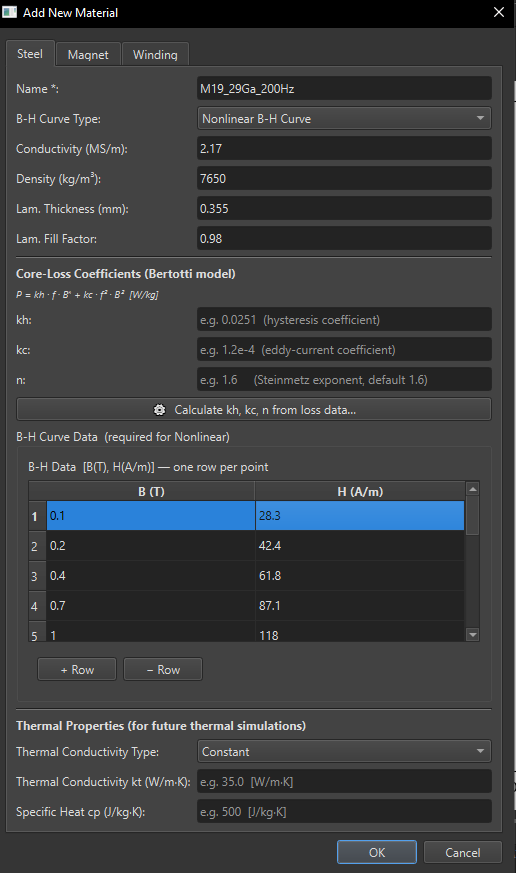Click the Density field showing 7650

[x=344, y=179]
